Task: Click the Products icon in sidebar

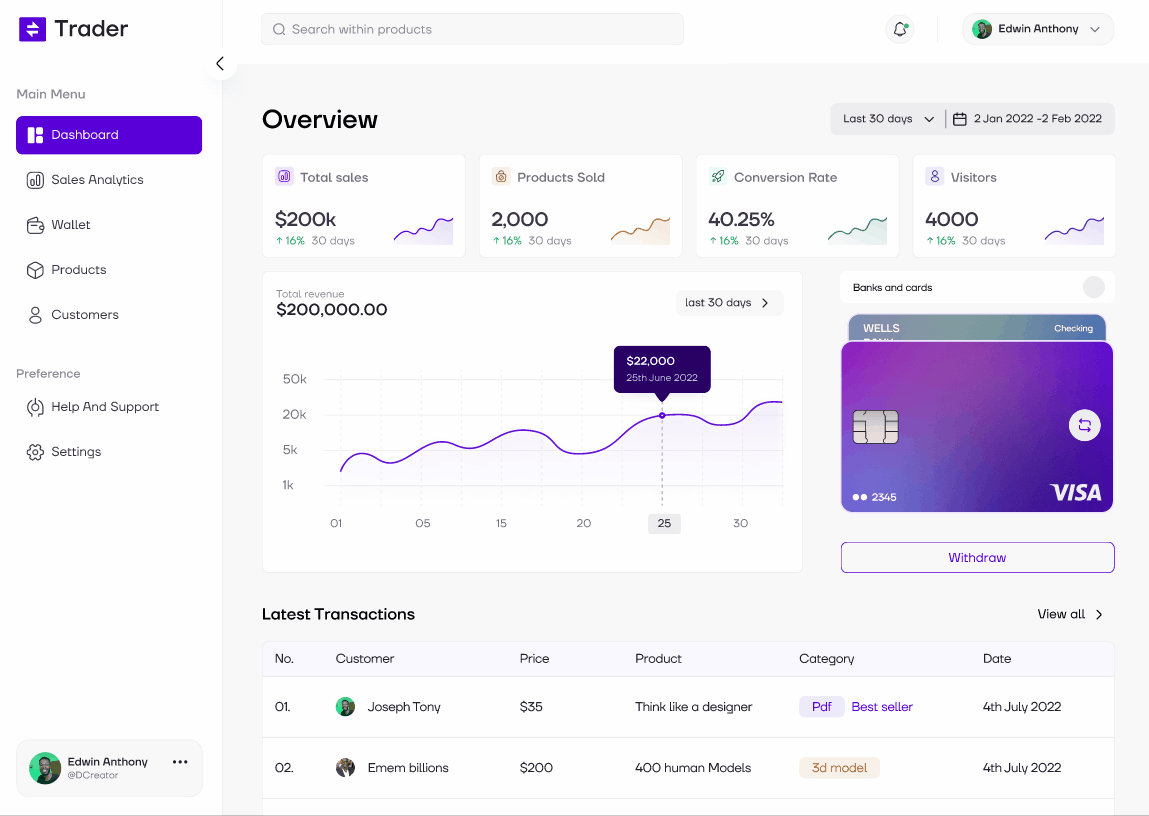Action: tap(37, 269)
